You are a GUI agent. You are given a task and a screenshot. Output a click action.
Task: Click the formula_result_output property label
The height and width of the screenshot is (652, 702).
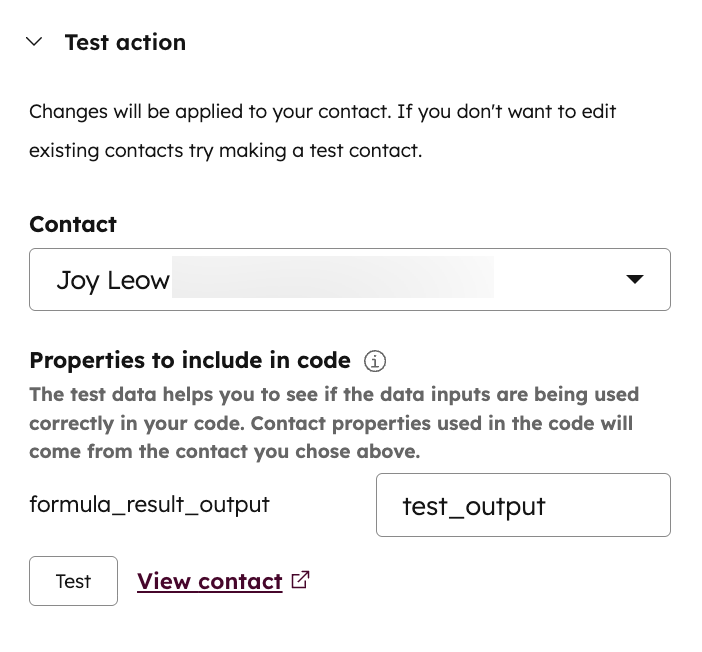pyautogui.click(x=149, y=504)
